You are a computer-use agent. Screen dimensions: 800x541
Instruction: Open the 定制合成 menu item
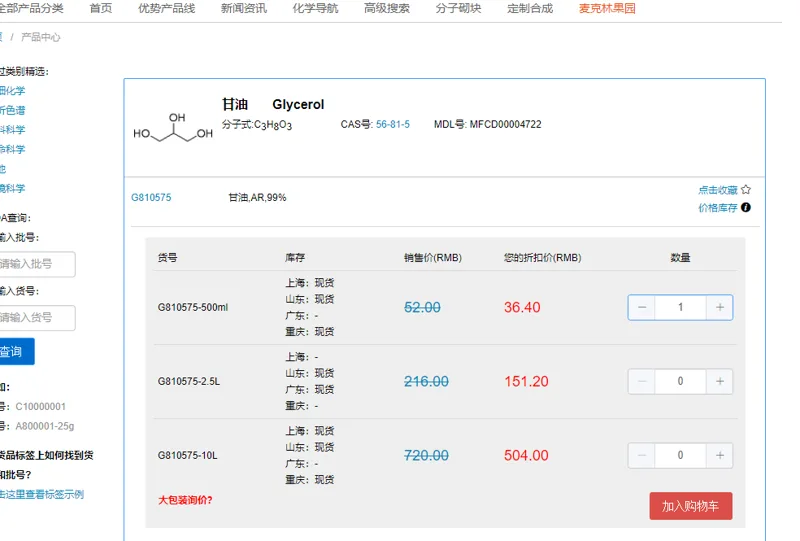point(530,8)
